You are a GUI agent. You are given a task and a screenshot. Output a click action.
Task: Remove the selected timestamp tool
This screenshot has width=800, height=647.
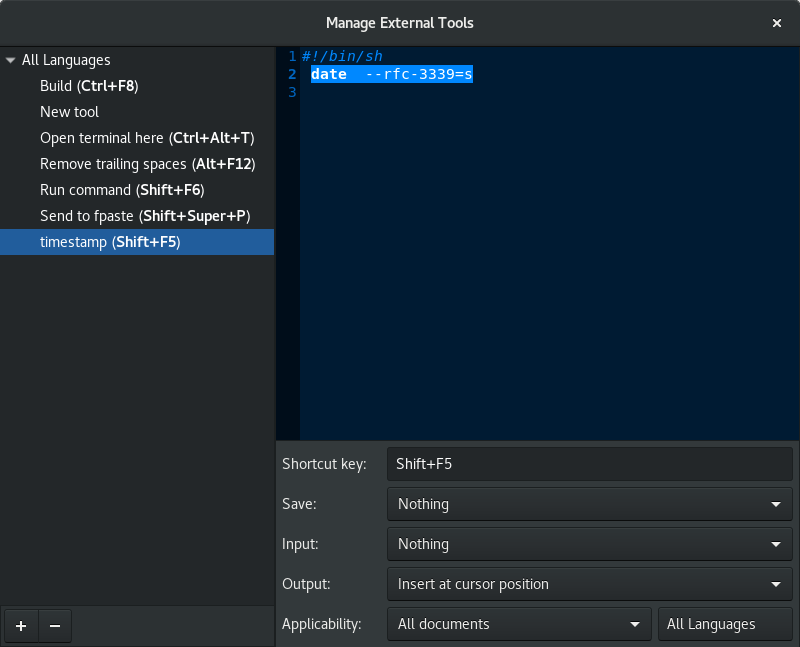click(54, 625)
